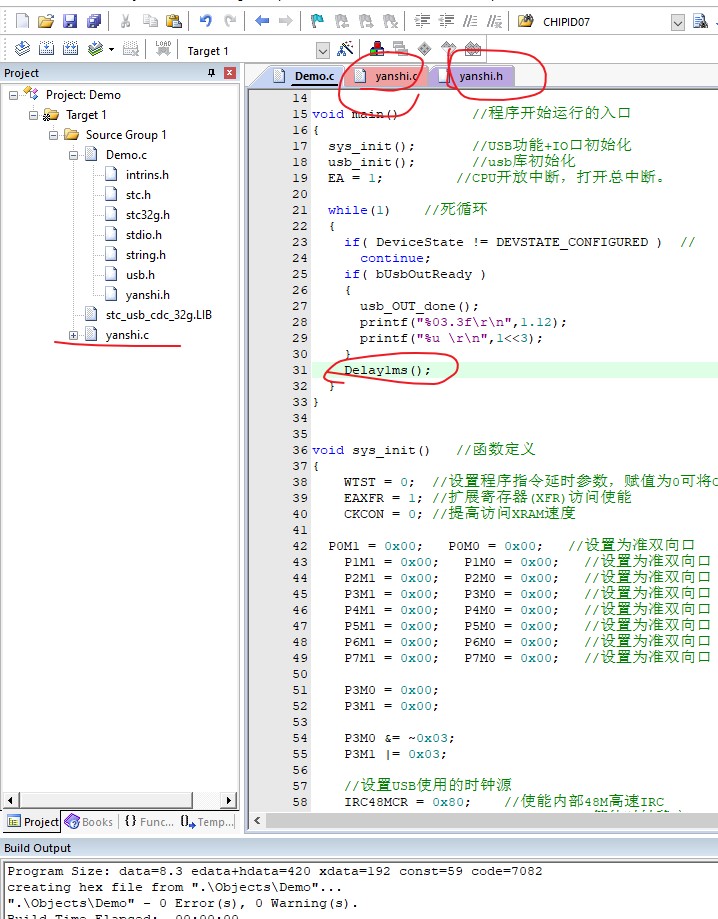
Task: Select intrins.h in the project tree
Action: click(147, 175)
